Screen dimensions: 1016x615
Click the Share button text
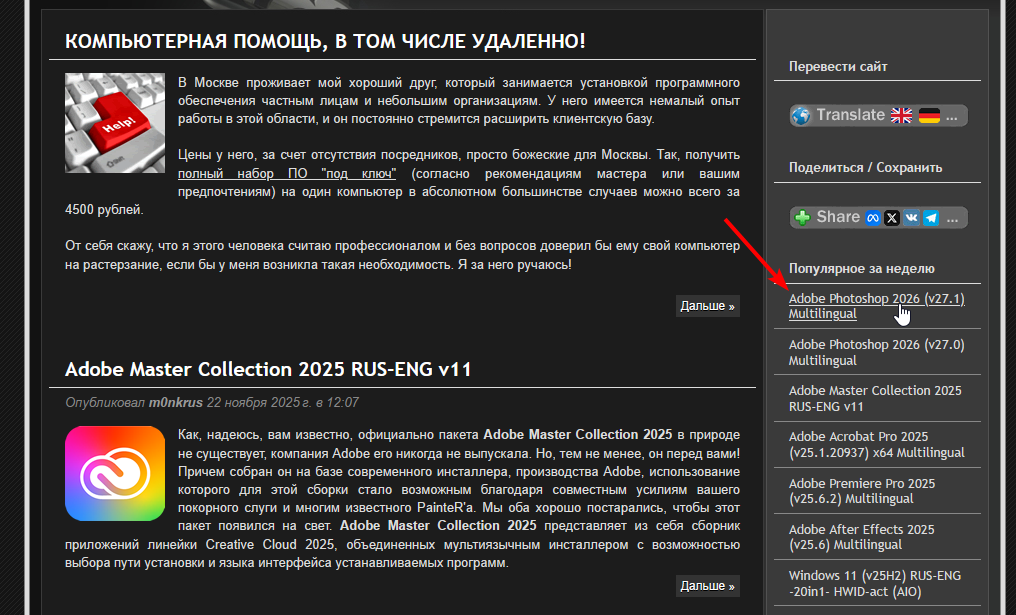click(838, 216)
